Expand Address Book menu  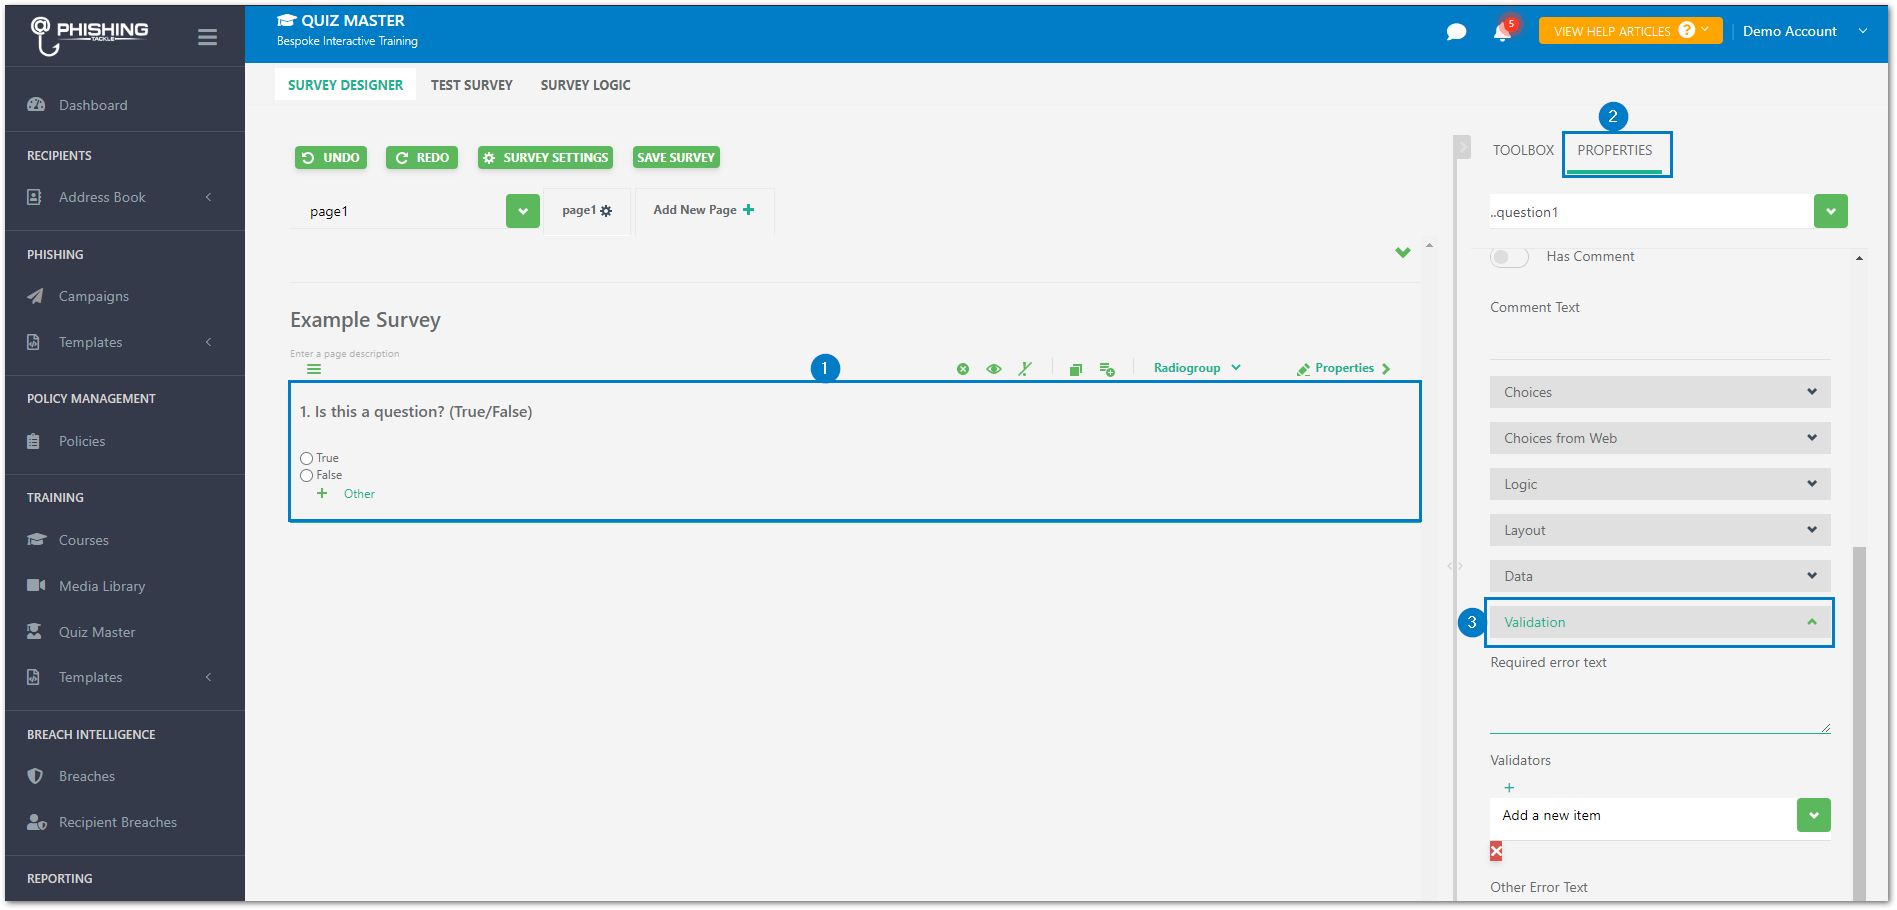(x=120, y=197)
